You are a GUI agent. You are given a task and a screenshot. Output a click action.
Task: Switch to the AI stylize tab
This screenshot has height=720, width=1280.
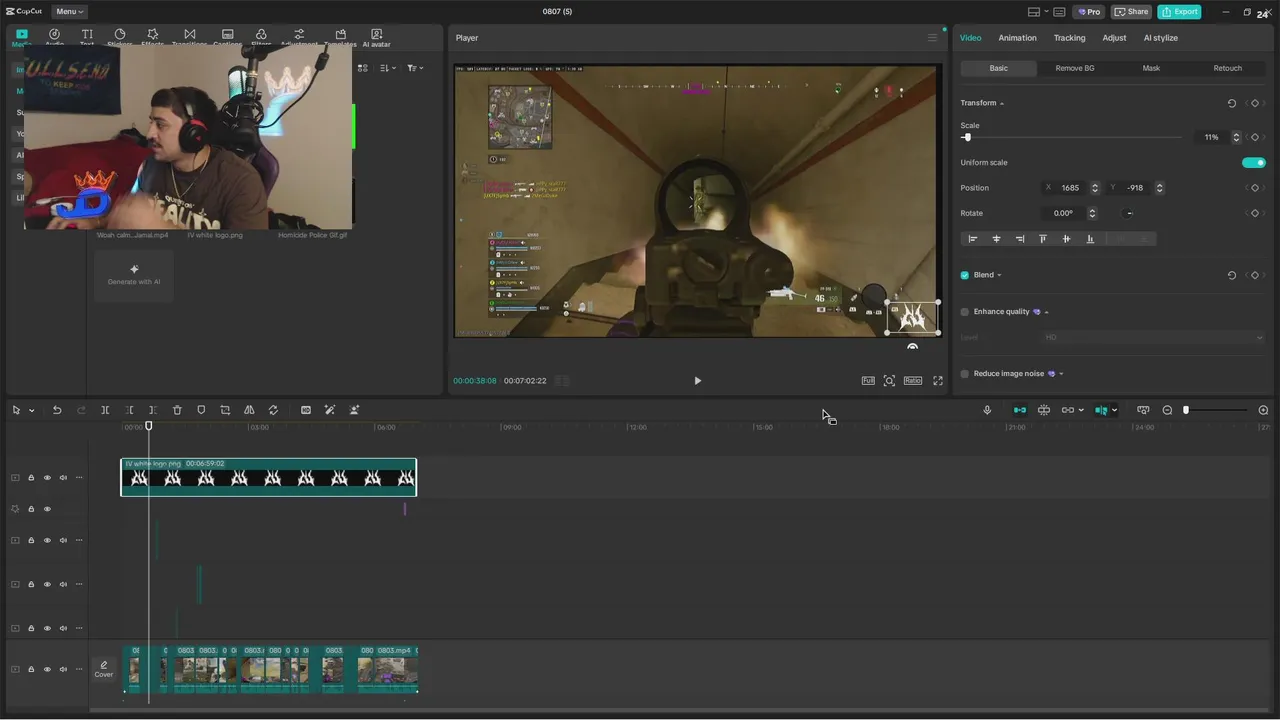(1160, 38)
